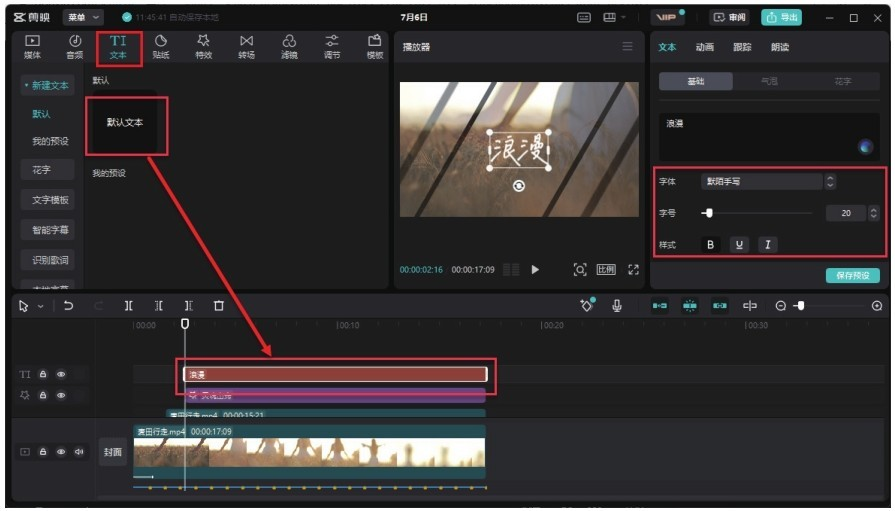This screenshot has width=895, height=511.
Task: Open the 菜单 dropdown menu
Action: 83,18
